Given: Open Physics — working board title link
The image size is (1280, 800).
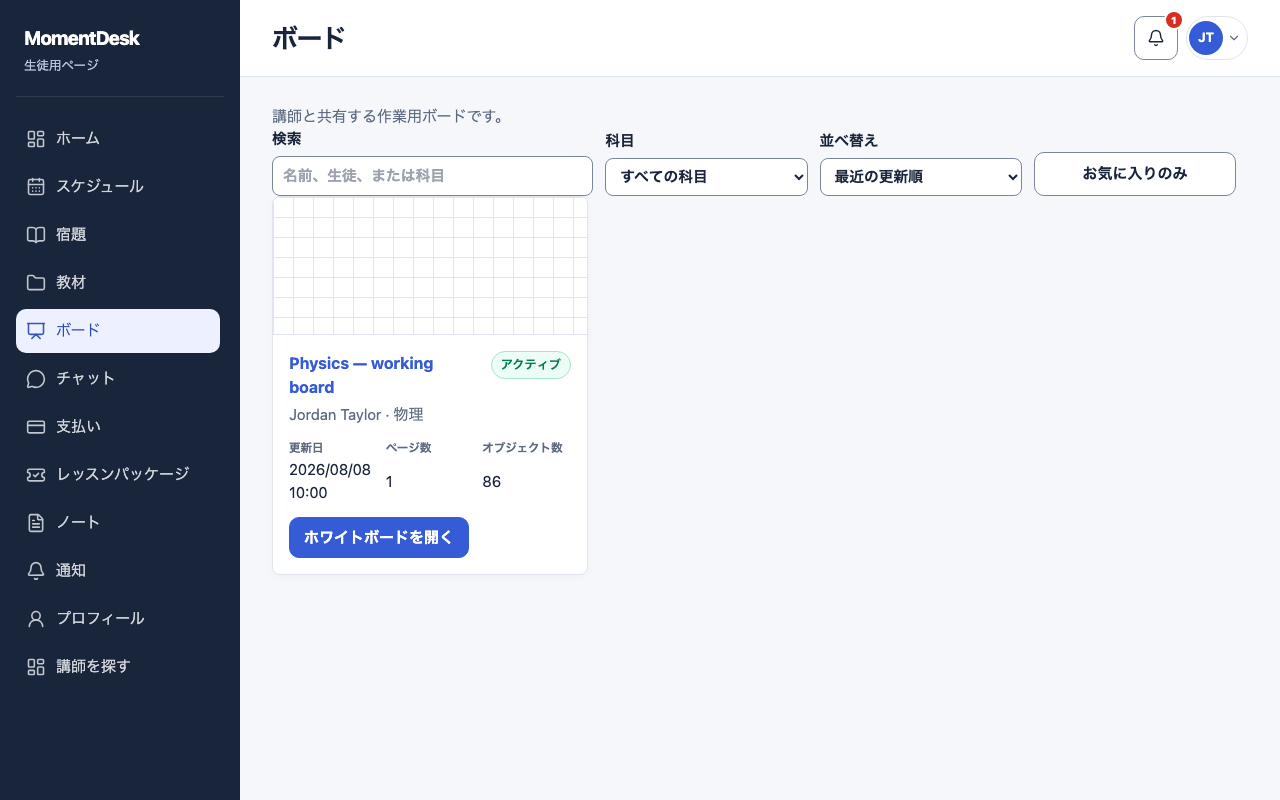Looking at the screenshot, I should pyautogui.click(x=361, y=375).
